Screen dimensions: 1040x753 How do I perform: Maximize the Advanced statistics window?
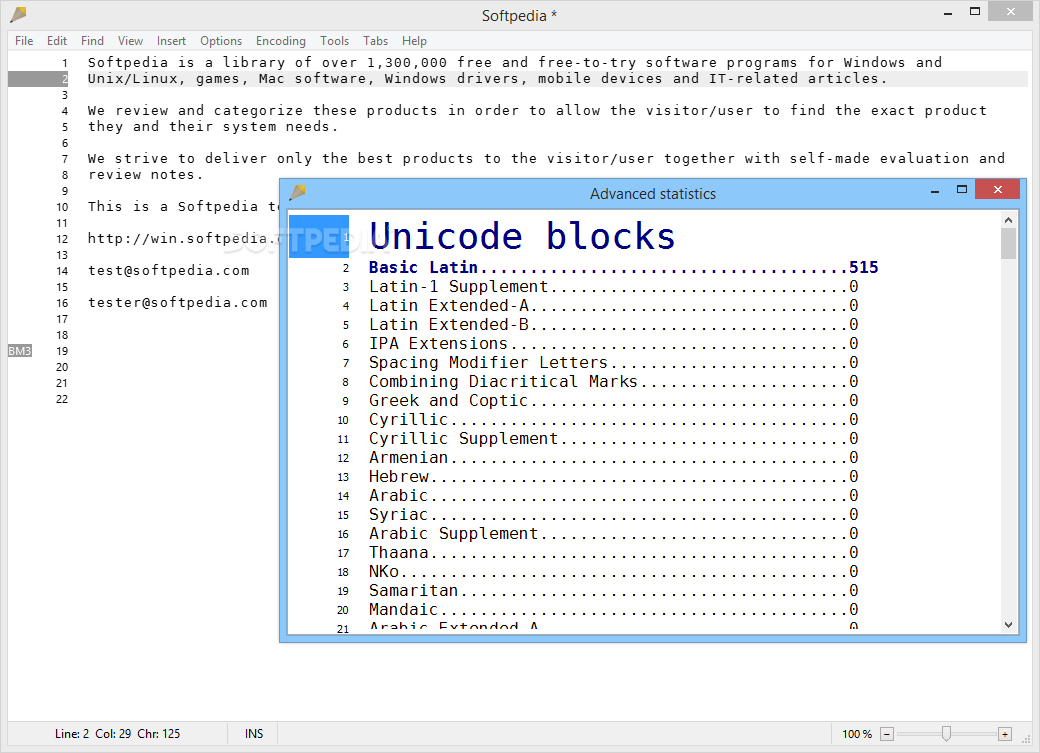pos(962,190)
